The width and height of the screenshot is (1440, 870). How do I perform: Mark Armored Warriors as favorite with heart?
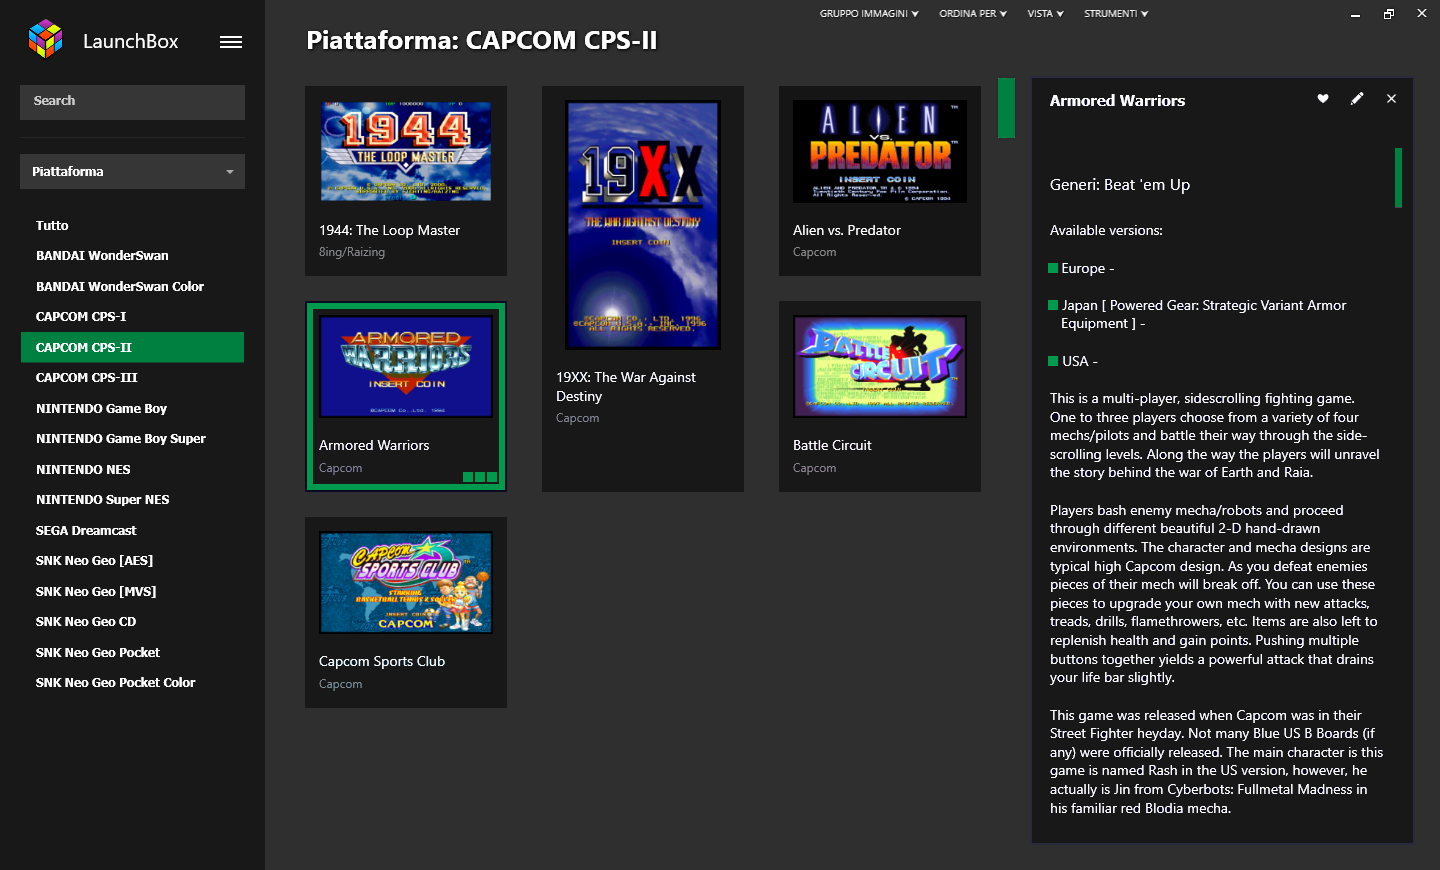pyautogui.click(x=1323, y=98)
